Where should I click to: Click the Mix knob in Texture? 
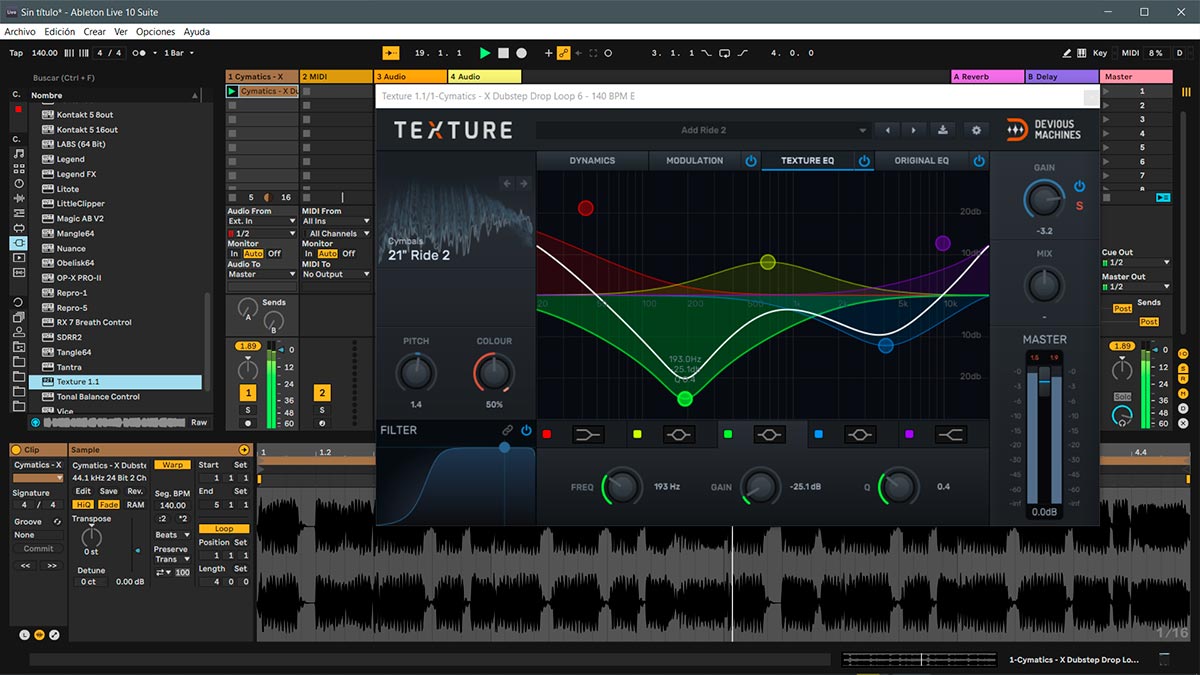[x=1044, y=285]
